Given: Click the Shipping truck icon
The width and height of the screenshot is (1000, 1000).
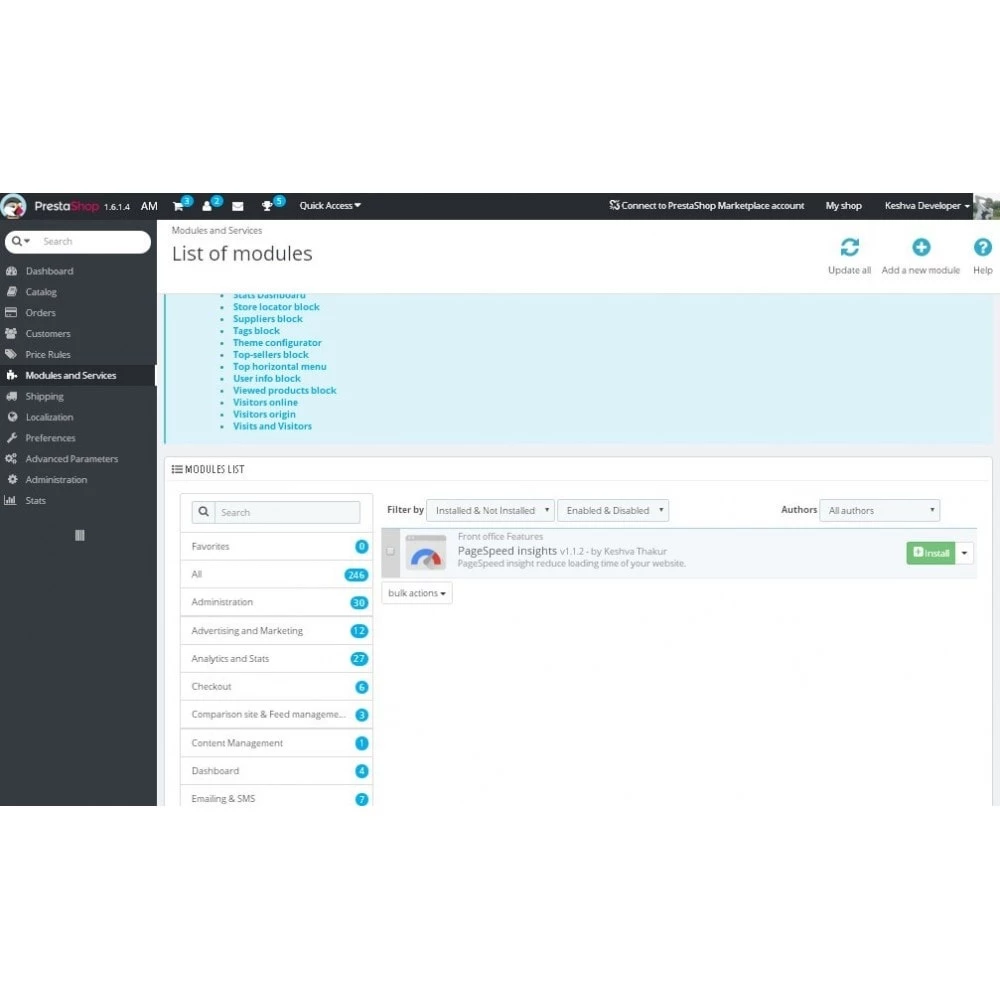Looking at the screenshot, I should point(11,396).
